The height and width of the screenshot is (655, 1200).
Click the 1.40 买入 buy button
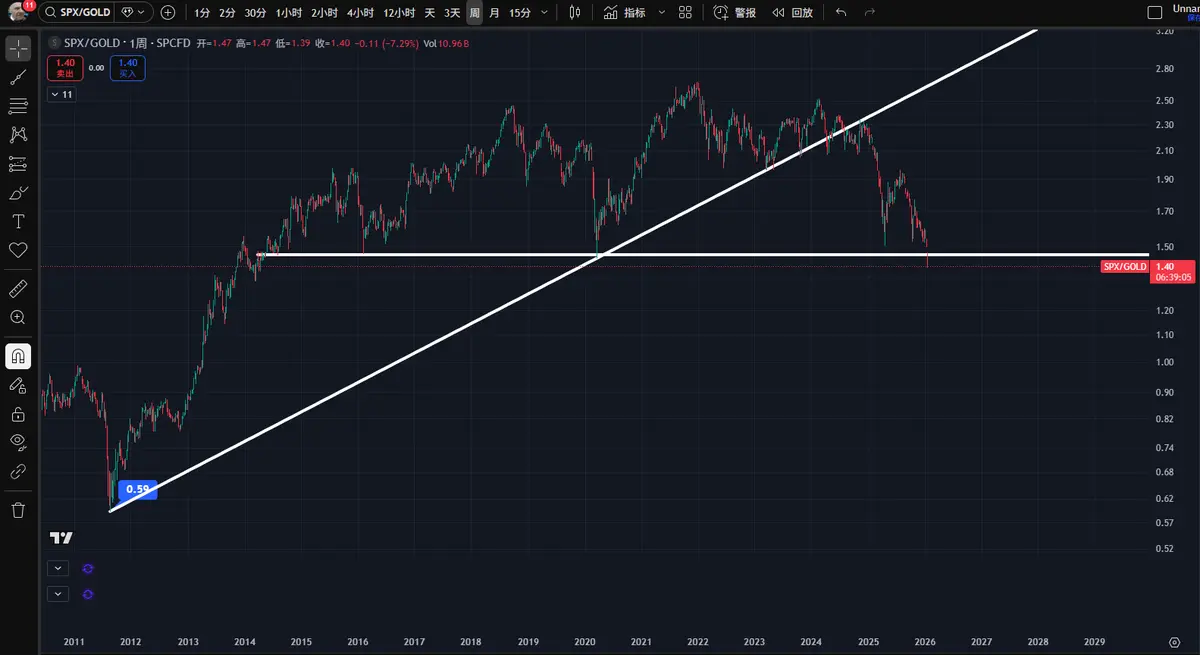coord(128,67)
